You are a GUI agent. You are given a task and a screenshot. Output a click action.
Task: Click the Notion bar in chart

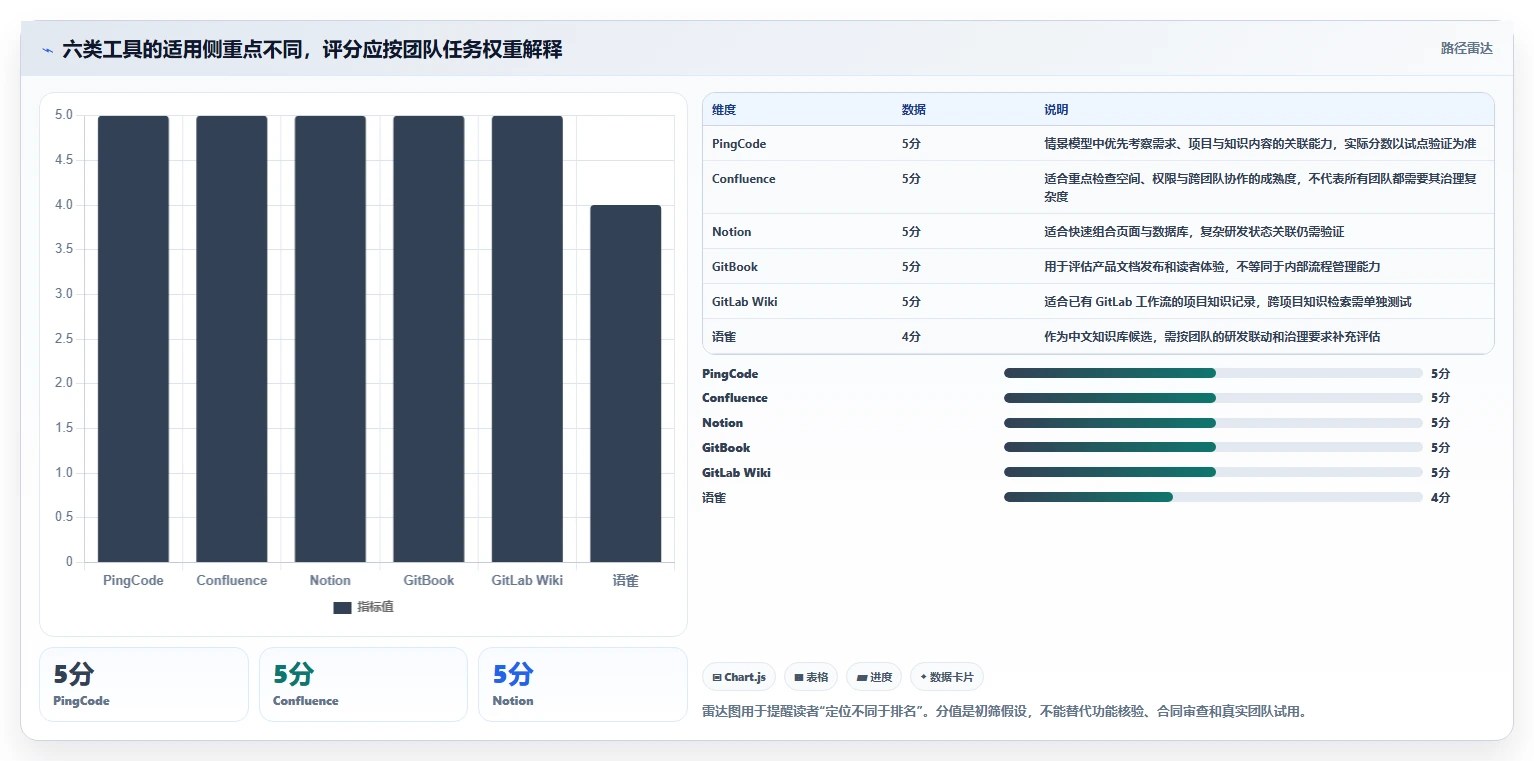[330, 339]
